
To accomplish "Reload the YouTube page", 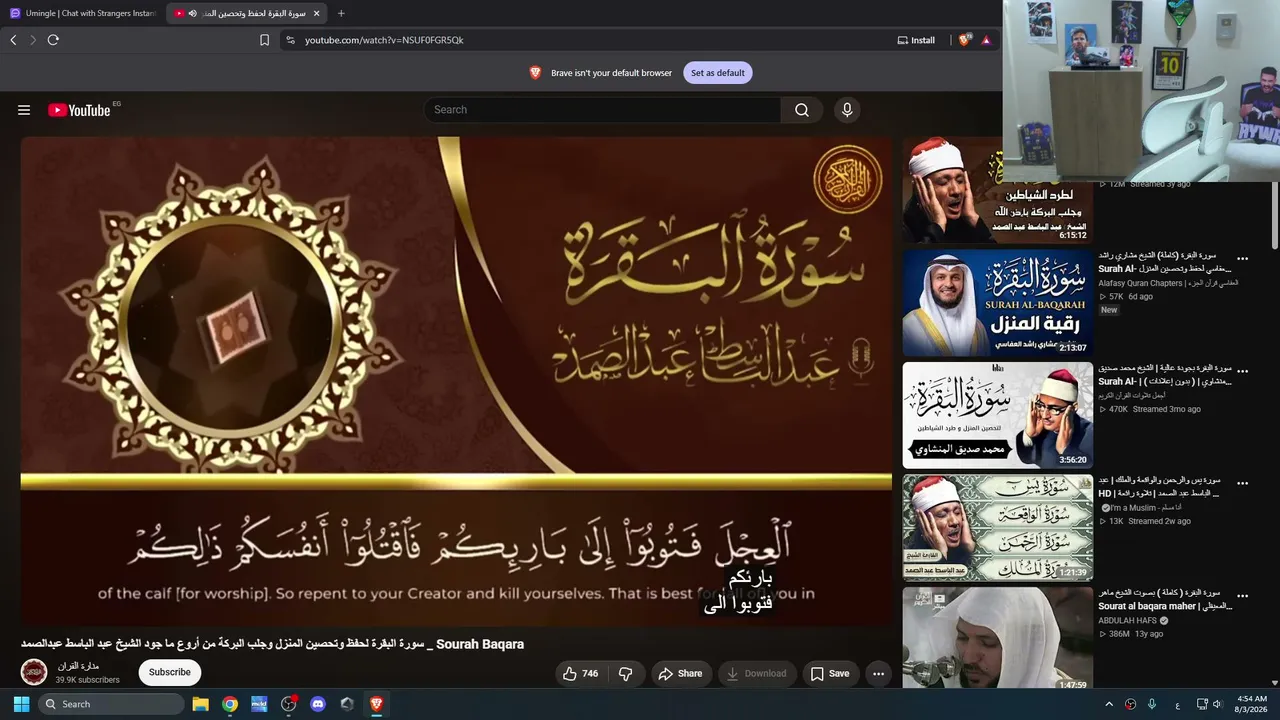I will click(53, 40).
